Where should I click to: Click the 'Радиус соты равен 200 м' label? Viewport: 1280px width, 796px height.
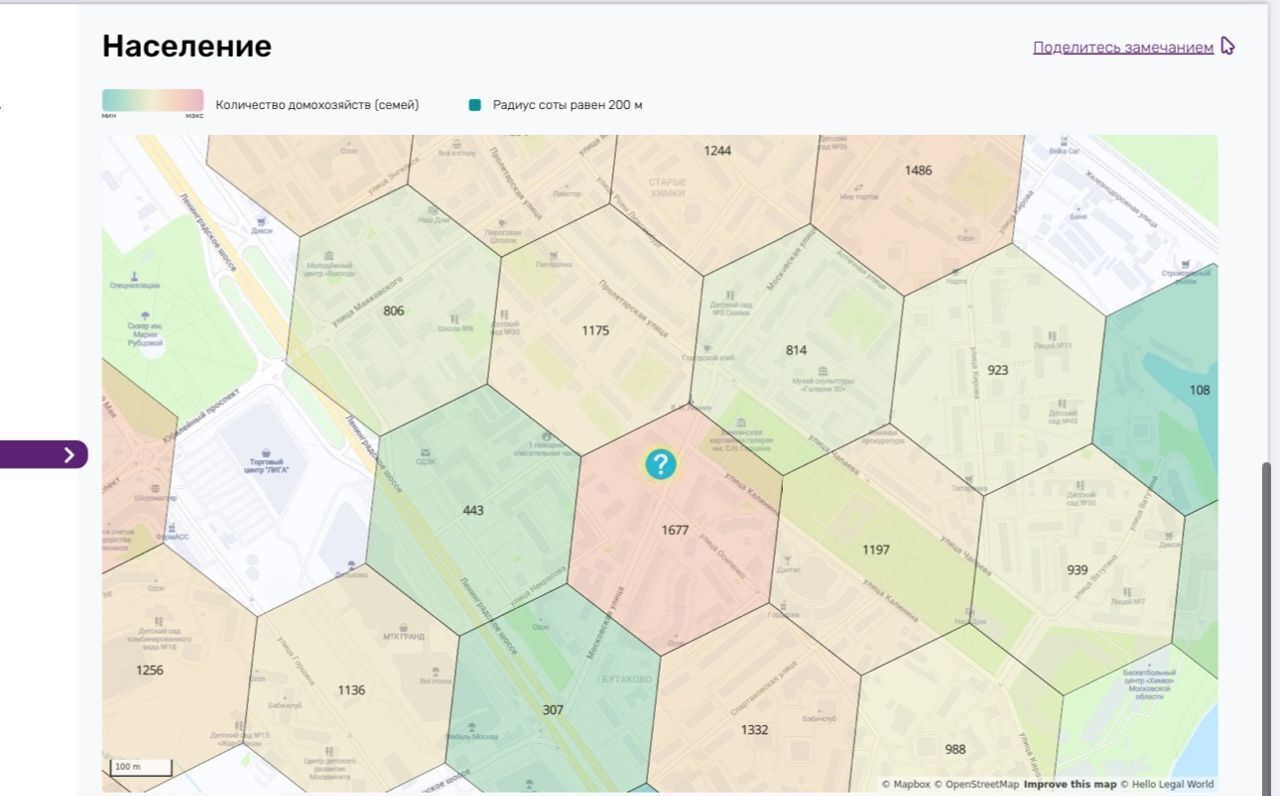[567, 105]
